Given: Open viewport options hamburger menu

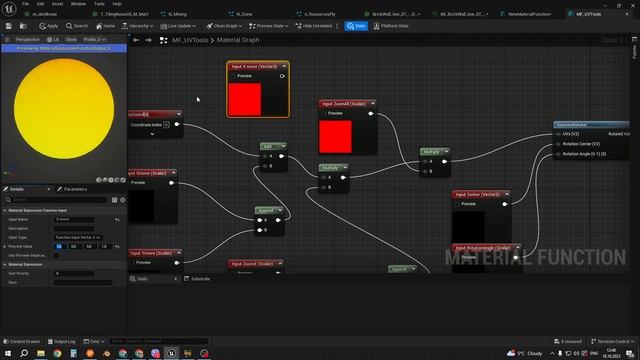Looking at the screenshot, I should 7,40.
